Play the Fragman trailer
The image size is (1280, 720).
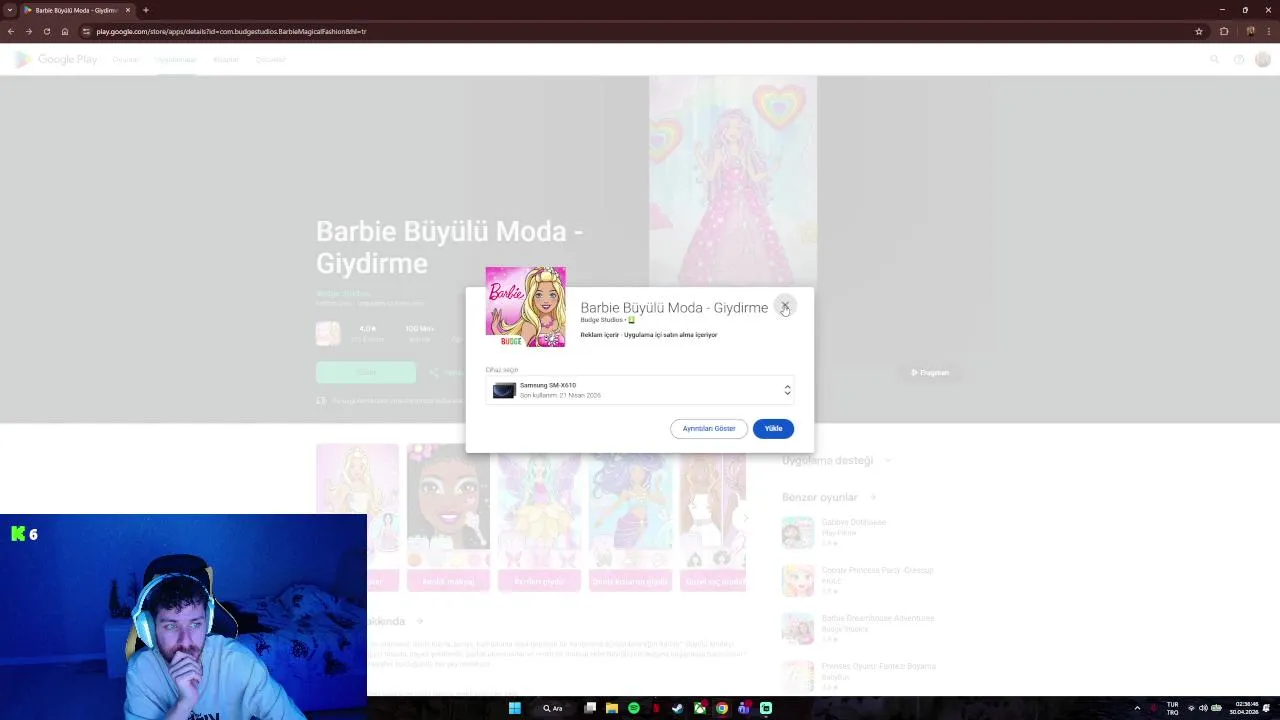click(x=930, y=373)
